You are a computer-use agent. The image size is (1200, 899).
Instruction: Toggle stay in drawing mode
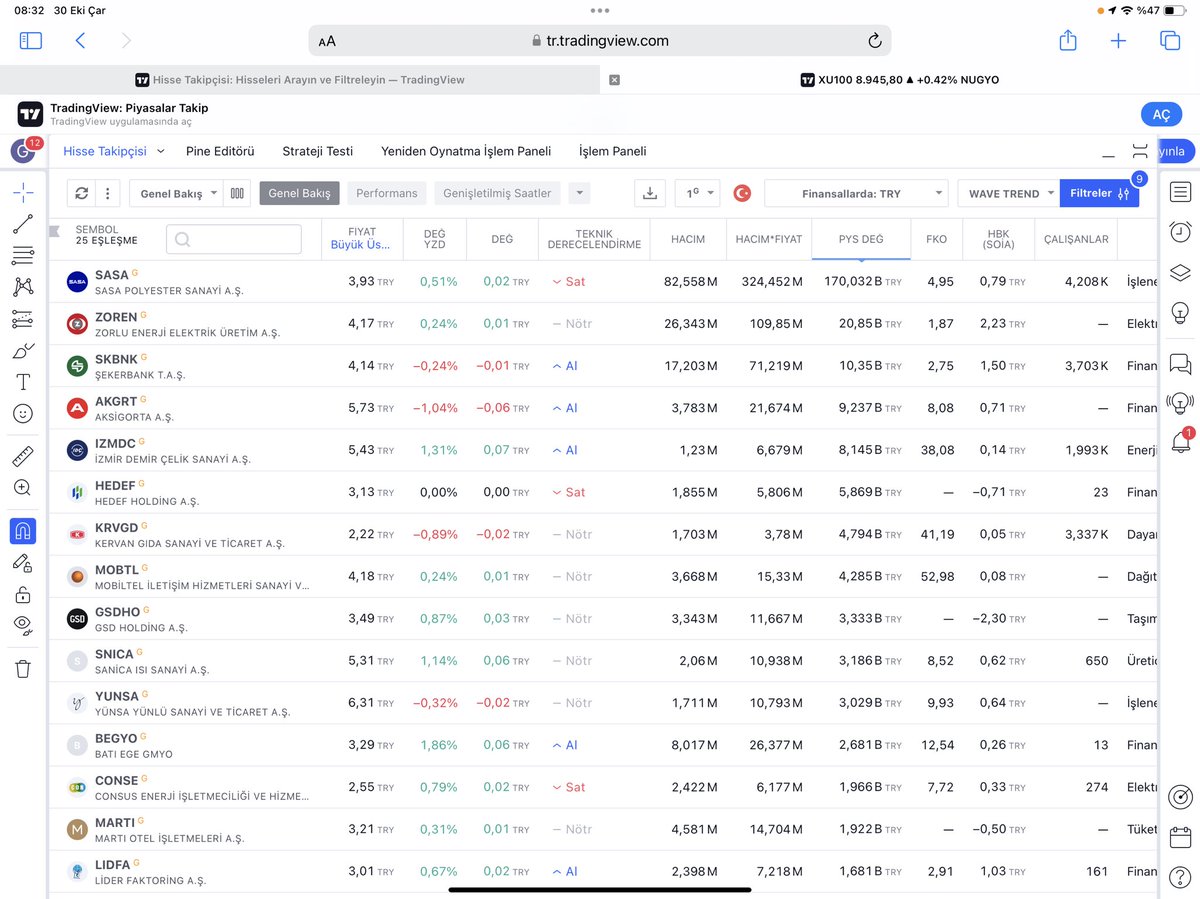click(23, 563)
